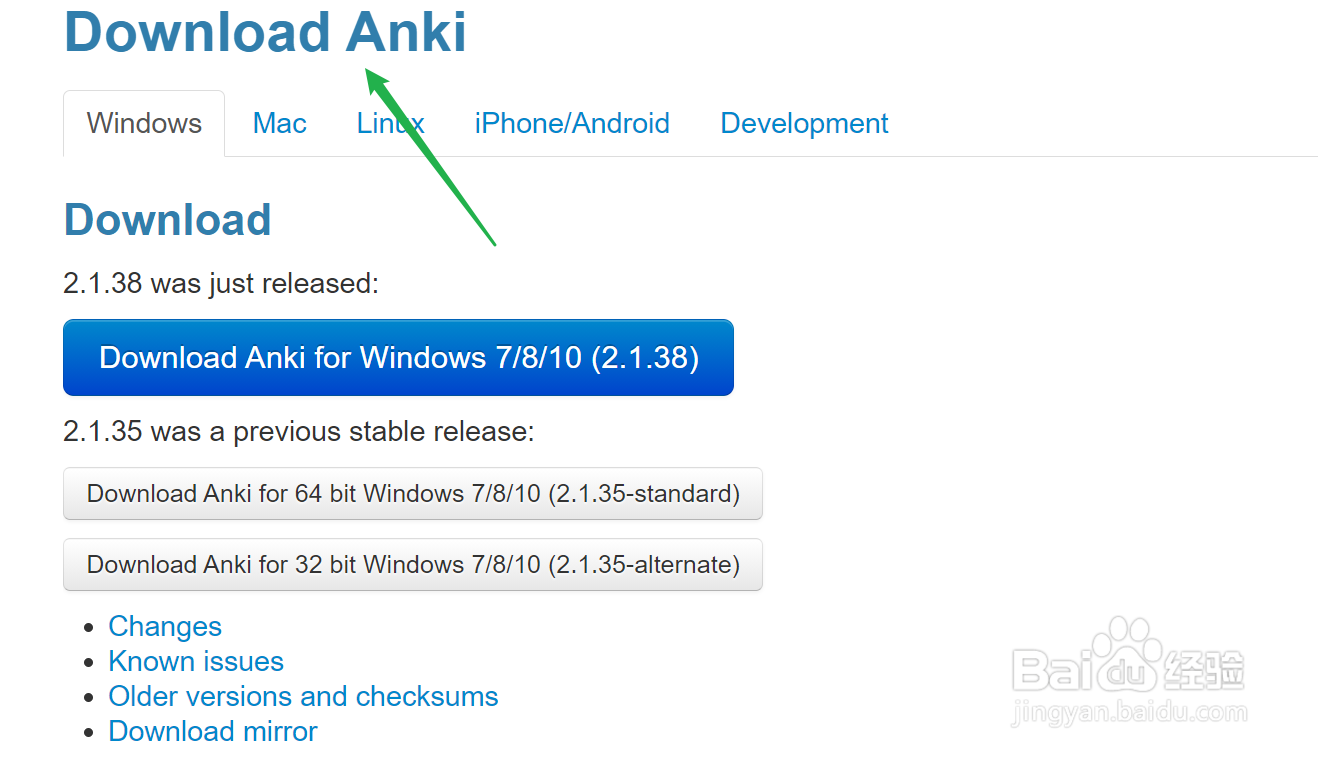Click the jingyan.baidu.com watermark text
Screen dimensions: 1318x757
[1130, 714]
